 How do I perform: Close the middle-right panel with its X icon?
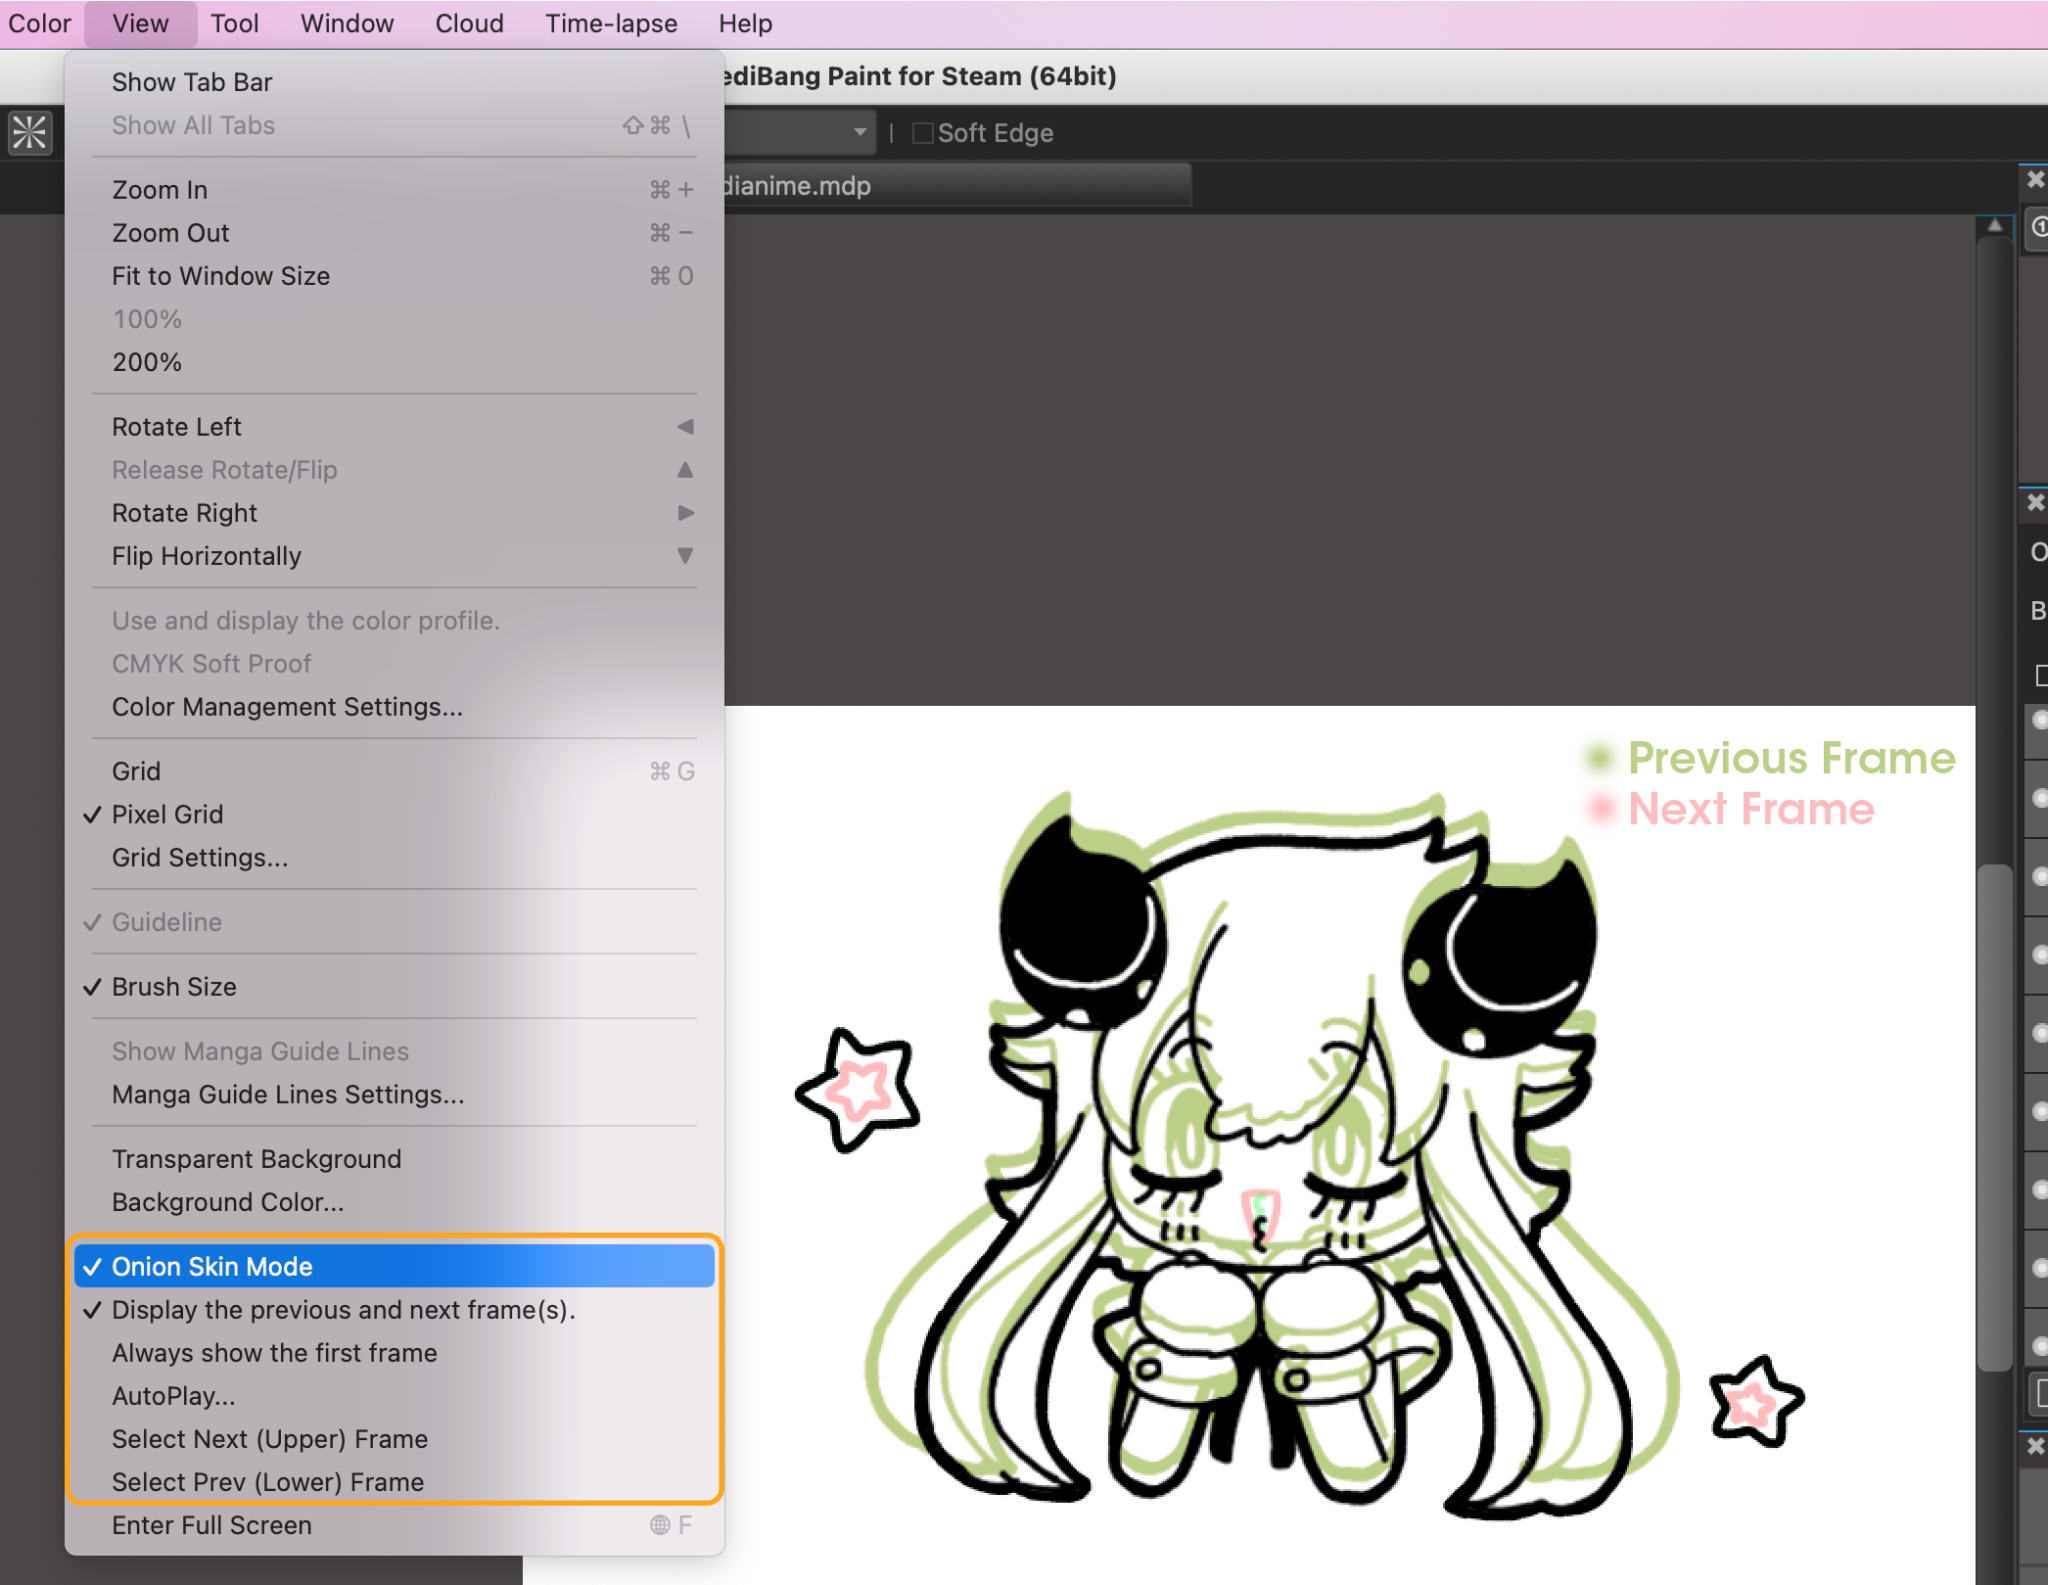click(x=2037, y=503)
